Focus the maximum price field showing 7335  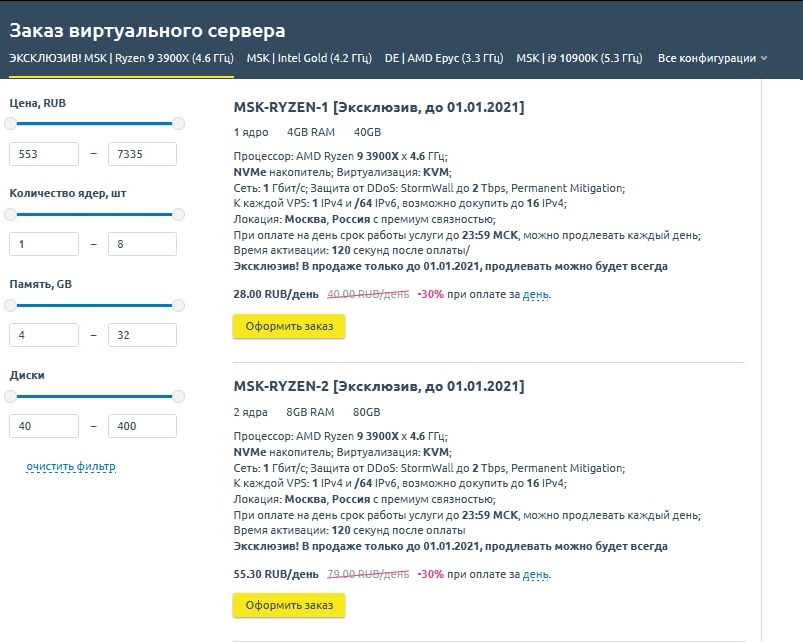[x=142, y=154]
